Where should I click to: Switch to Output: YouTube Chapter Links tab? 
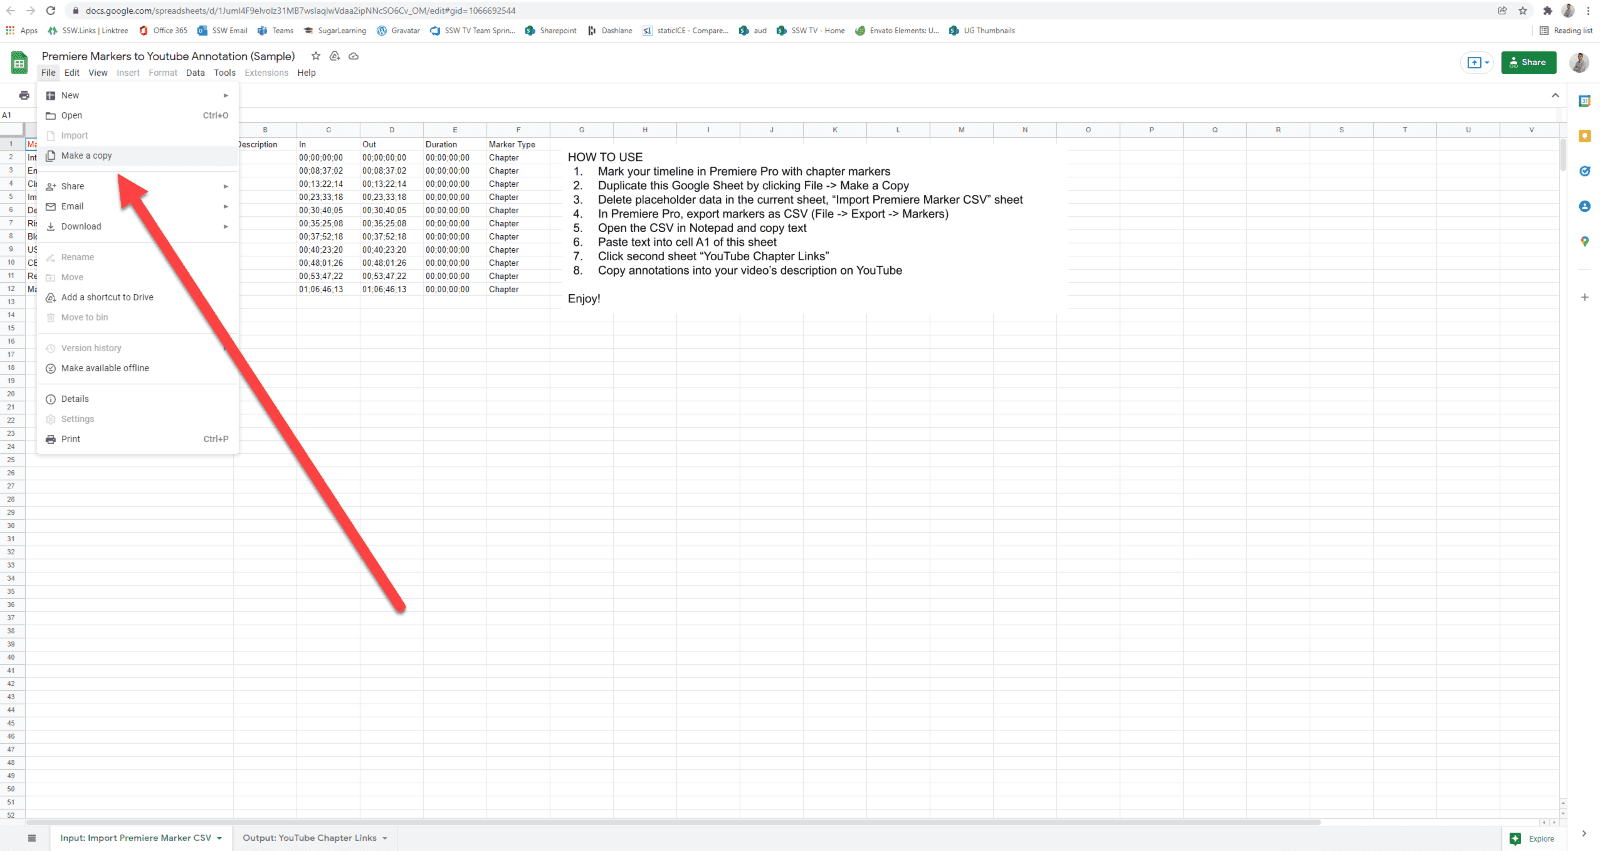(x=309, y=838)
